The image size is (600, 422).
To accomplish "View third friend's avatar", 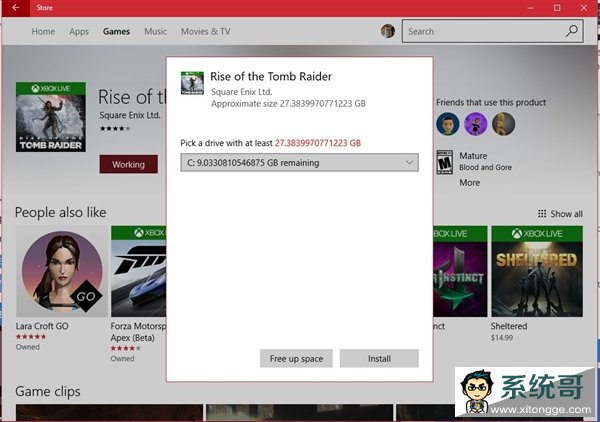I will tap(503, 124).
